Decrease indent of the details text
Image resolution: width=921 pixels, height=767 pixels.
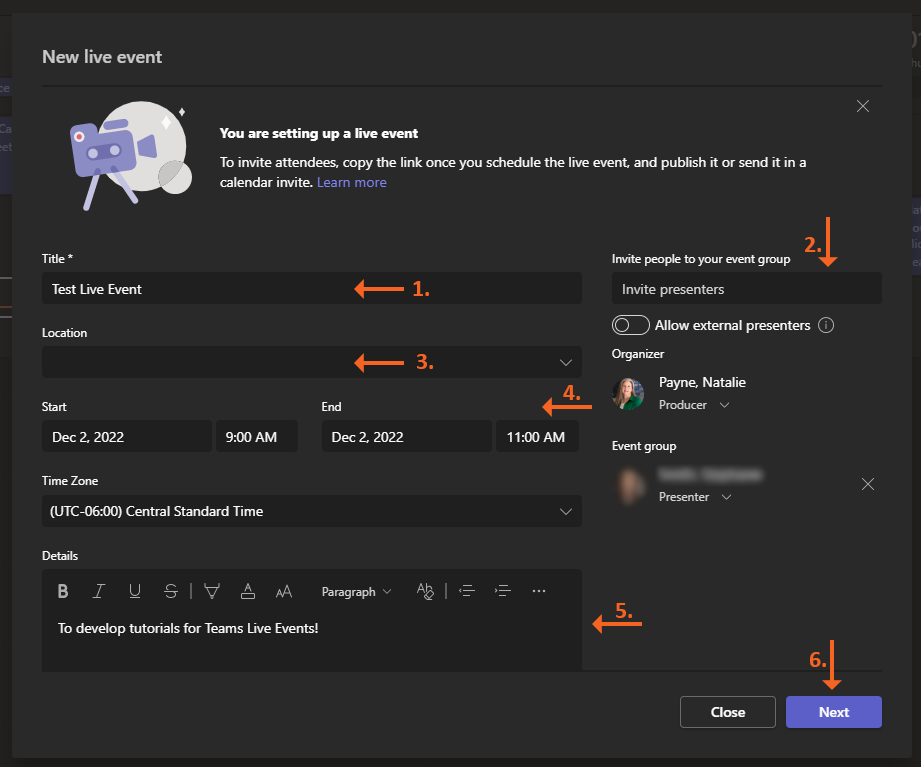(x=466, y=591)
